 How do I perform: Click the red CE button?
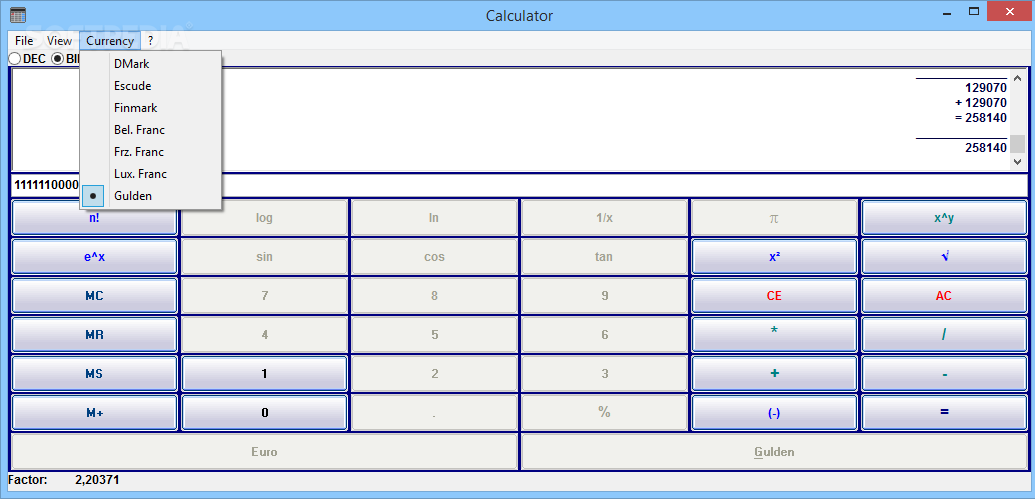coord(774,296)
